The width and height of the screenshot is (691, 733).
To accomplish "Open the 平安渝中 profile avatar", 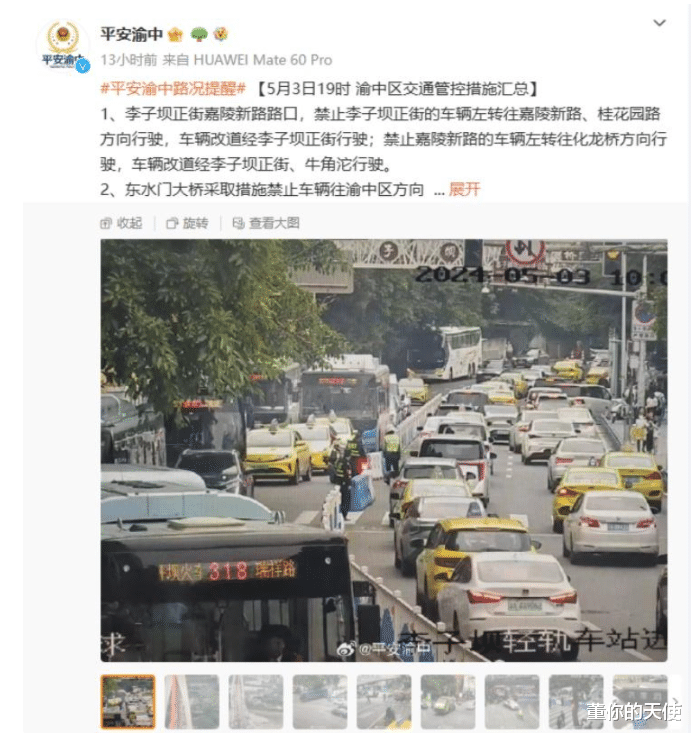I will tap(63, 44).
